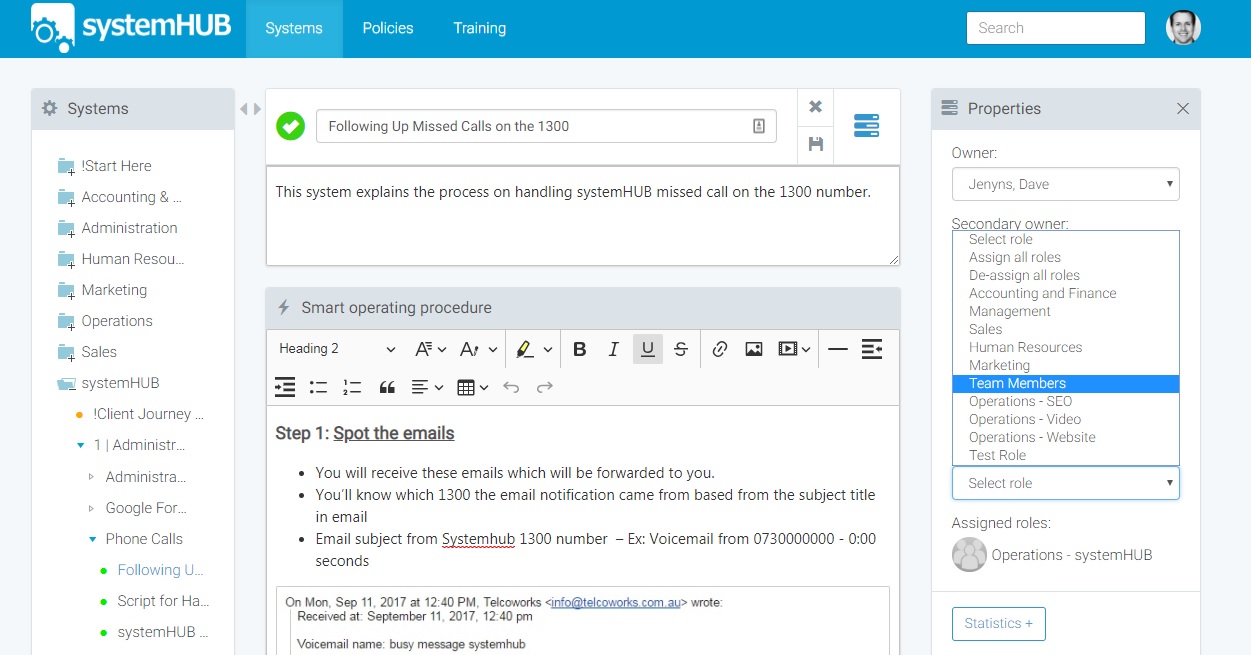Open highlight color dropdown arrow

(548, 349)
